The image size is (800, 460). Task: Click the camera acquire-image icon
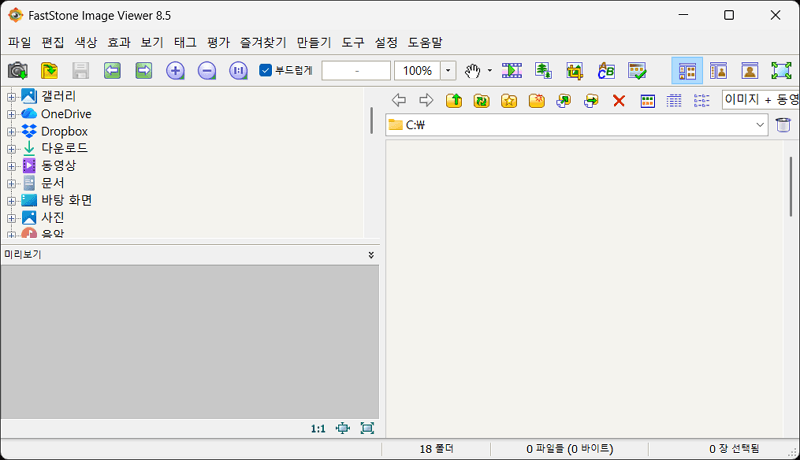tap(18, 70)
